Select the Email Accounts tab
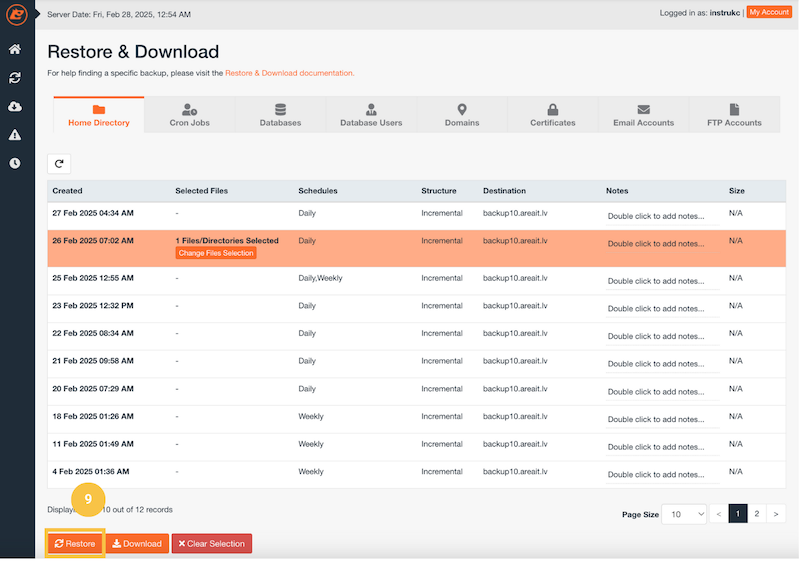This screenshot has width=800, height=562. (643, 114)
